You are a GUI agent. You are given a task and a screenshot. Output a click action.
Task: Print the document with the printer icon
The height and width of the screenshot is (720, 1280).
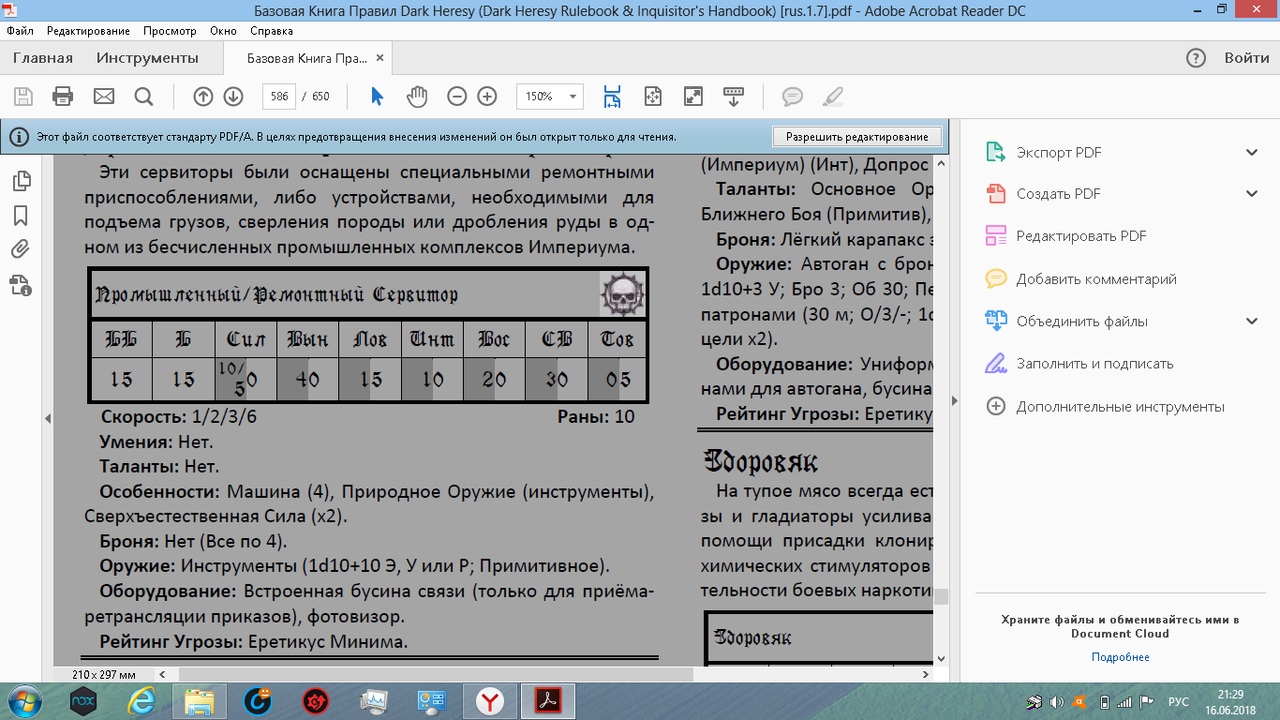pyautogui.click(x=63, y=96)
